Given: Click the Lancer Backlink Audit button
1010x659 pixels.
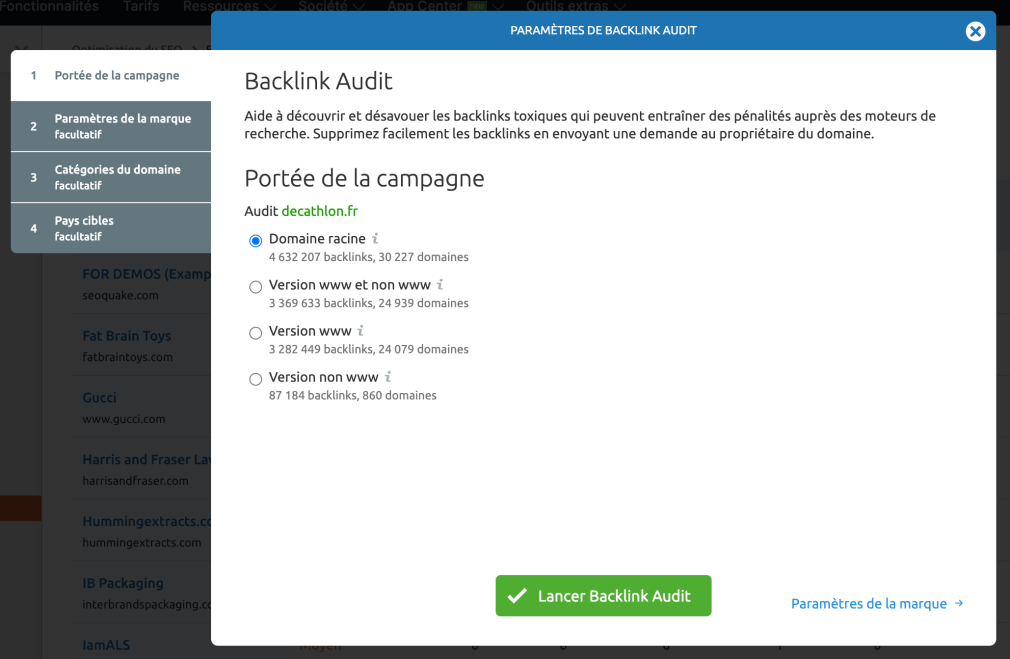Looking at the screenshot, I should 603,596.
